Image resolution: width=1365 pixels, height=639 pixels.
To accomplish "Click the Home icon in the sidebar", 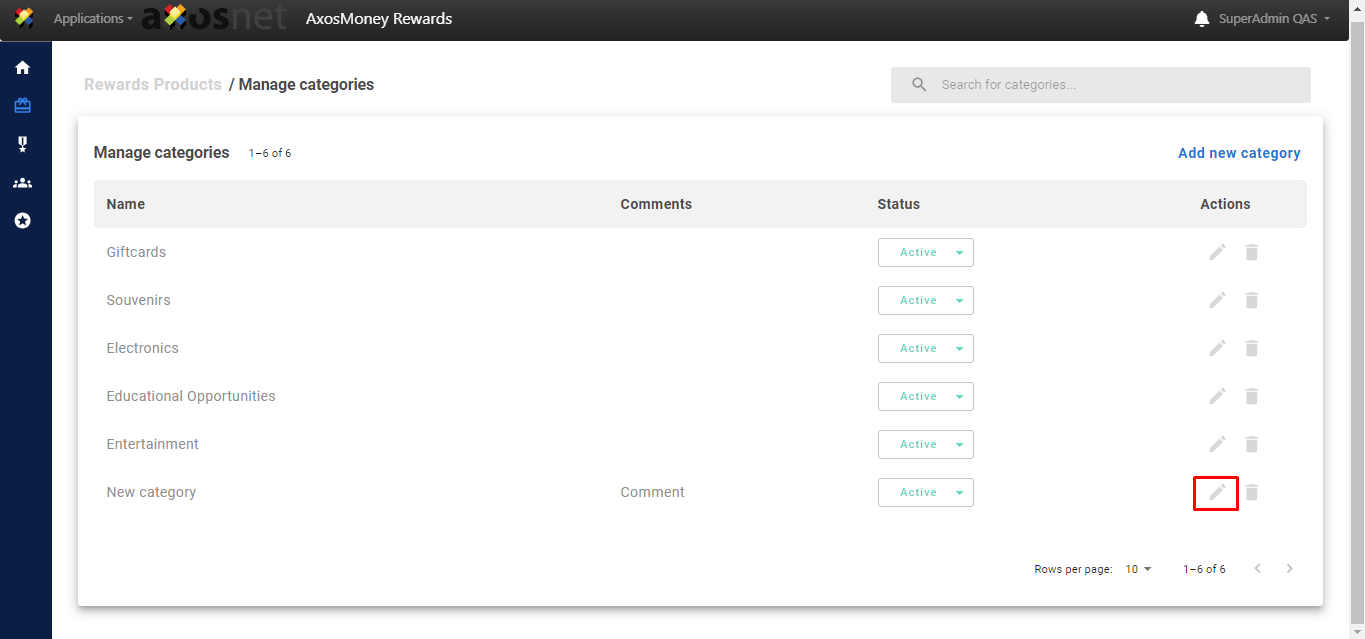I will pos(22,68).
